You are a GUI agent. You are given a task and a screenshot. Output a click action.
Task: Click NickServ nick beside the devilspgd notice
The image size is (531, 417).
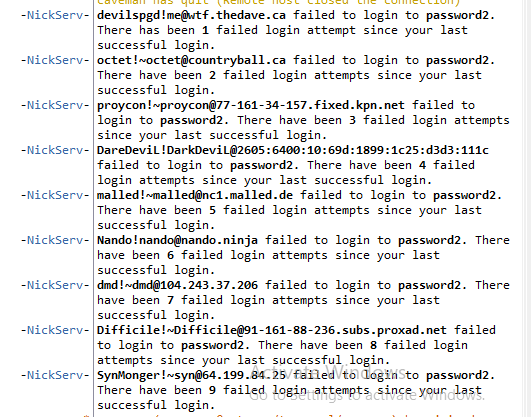click(x=55, y=15)
